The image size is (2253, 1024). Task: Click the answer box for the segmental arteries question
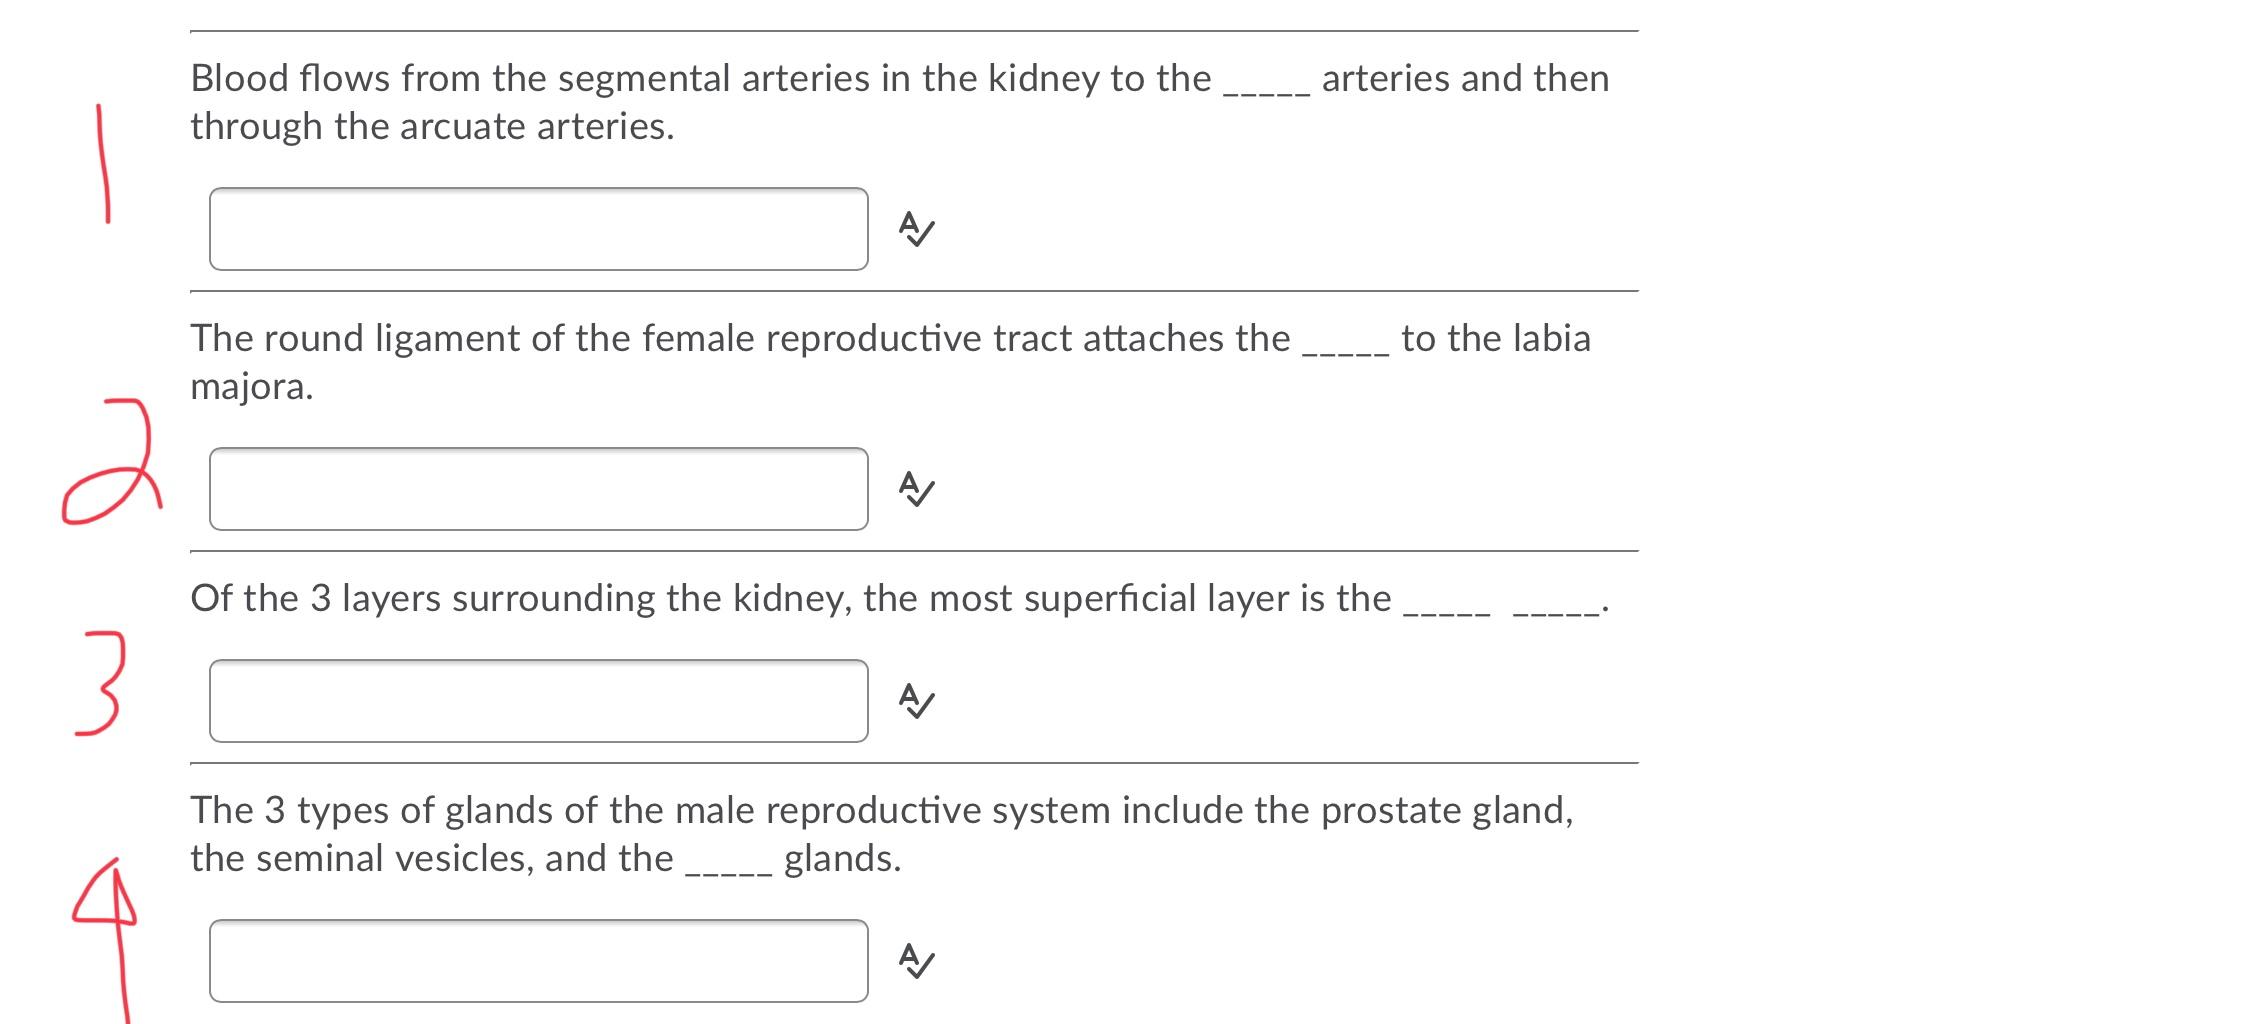[540, 230]
